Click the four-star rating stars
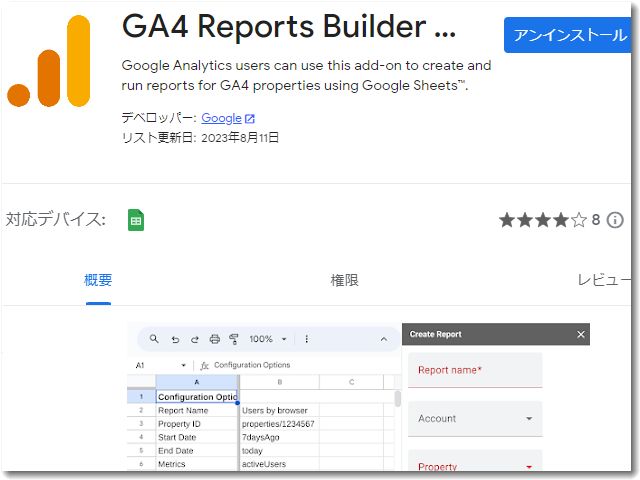 tap(543, 220)
